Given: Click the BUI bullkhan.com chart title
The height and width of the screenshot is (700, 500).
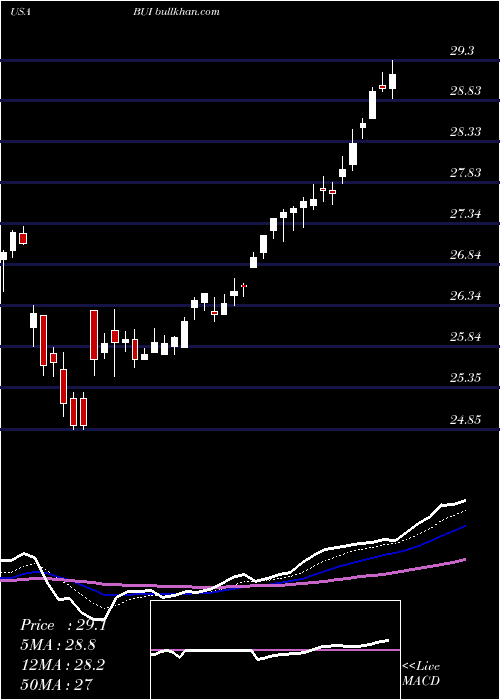Looking at the screenshot, I should pyautogui.click(x=176, y=12).
